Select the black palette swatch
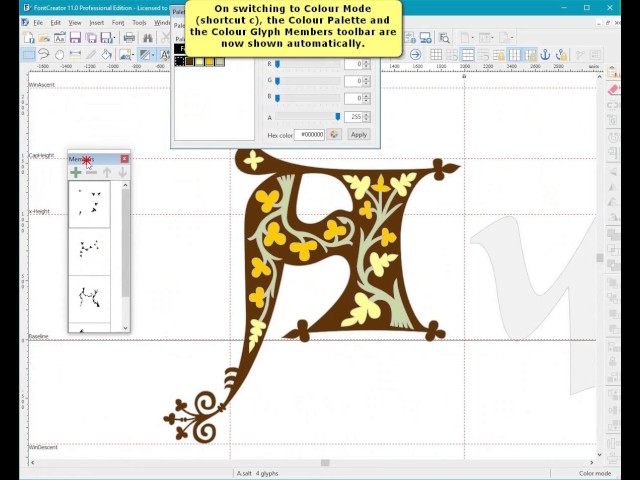This screenshot has height=480, width=640. (x=180, y=61)
